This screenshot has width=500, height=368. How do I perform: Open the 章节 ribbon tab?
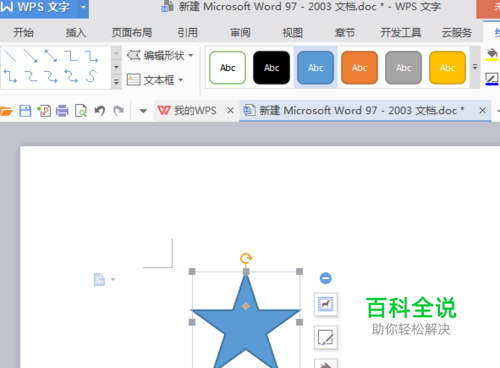pyautogui.click(x=345, y=33)
